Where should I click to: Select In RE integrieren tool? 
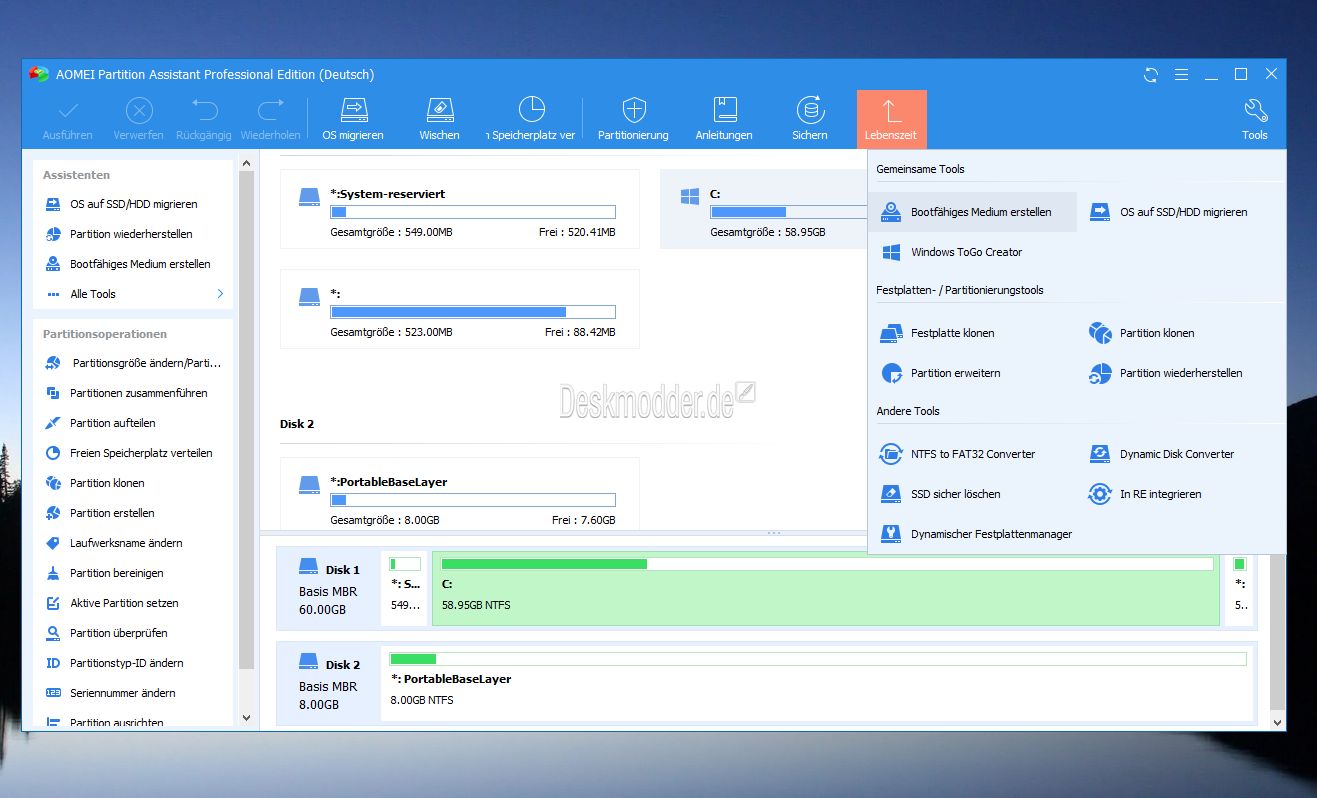(1147, 494)
